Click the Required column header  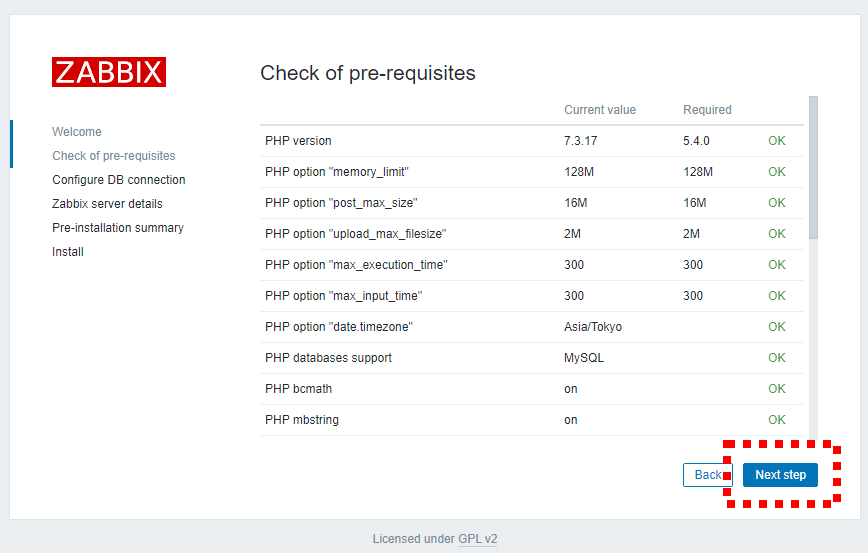point(707,110)
